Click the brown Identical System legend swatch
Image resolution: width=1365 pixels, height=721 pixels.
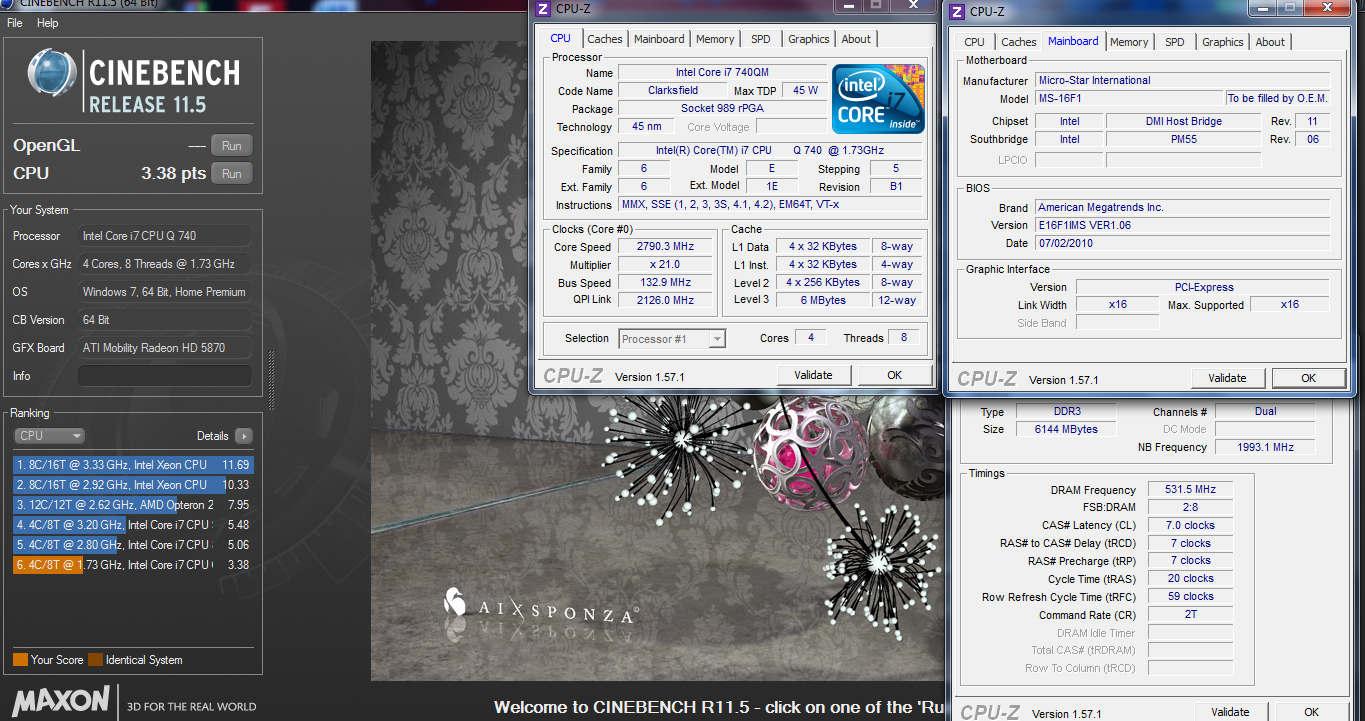coord(95,660)
